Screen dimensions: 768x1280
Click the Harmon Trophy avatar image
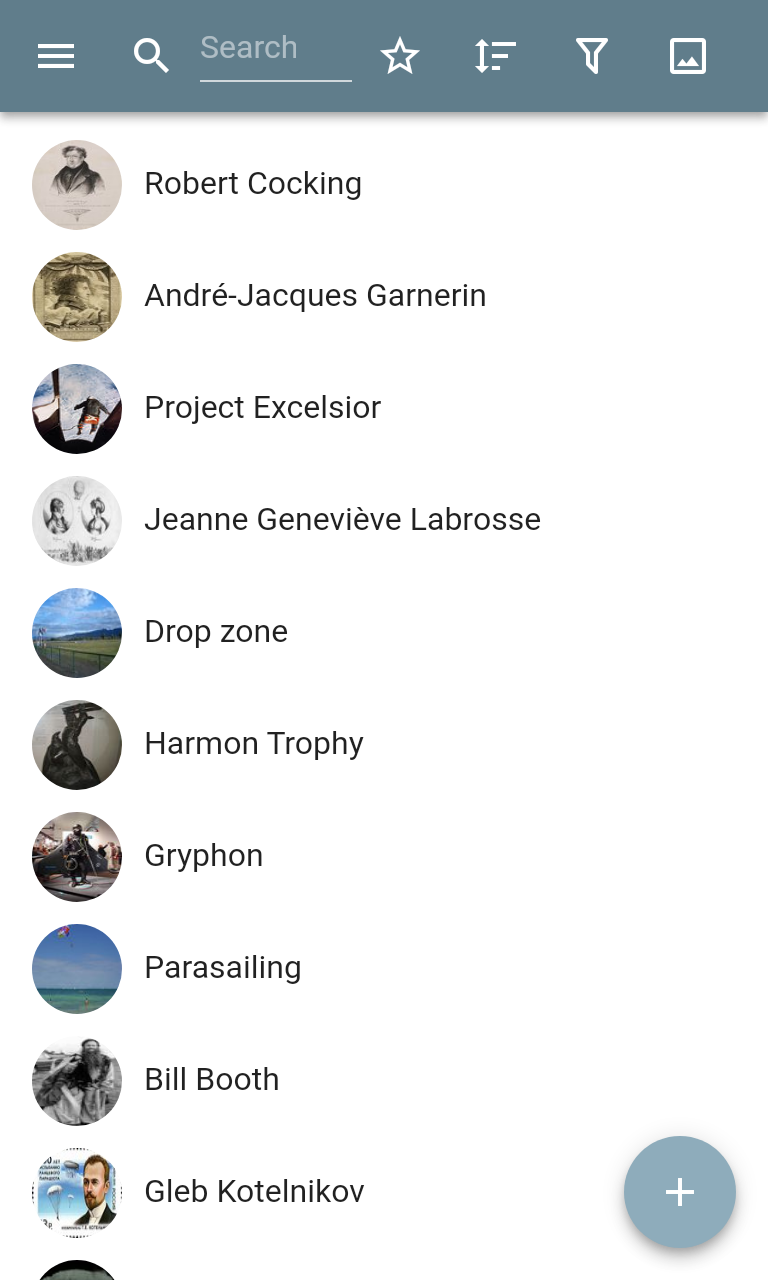point(77,744)
